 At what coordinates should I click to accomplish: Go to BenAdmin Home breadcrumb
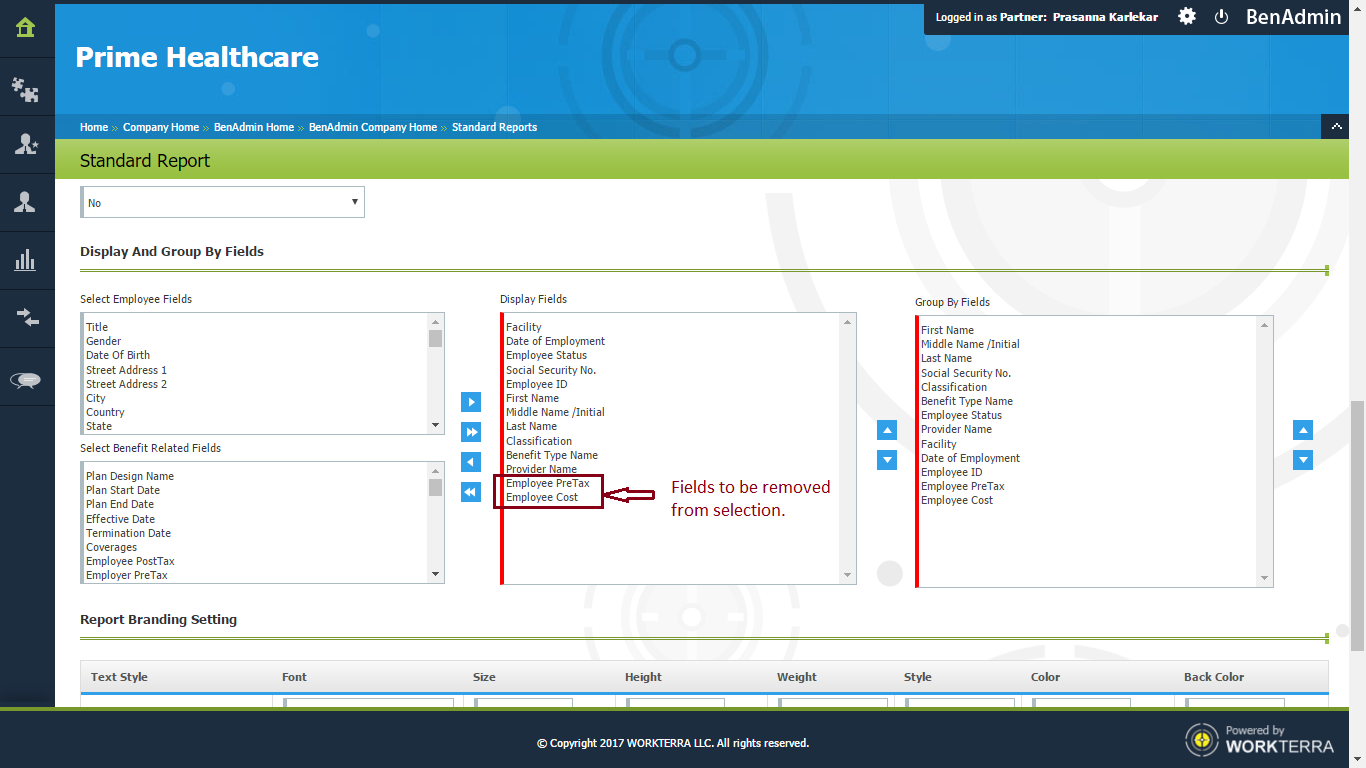(x=254, y=127)
